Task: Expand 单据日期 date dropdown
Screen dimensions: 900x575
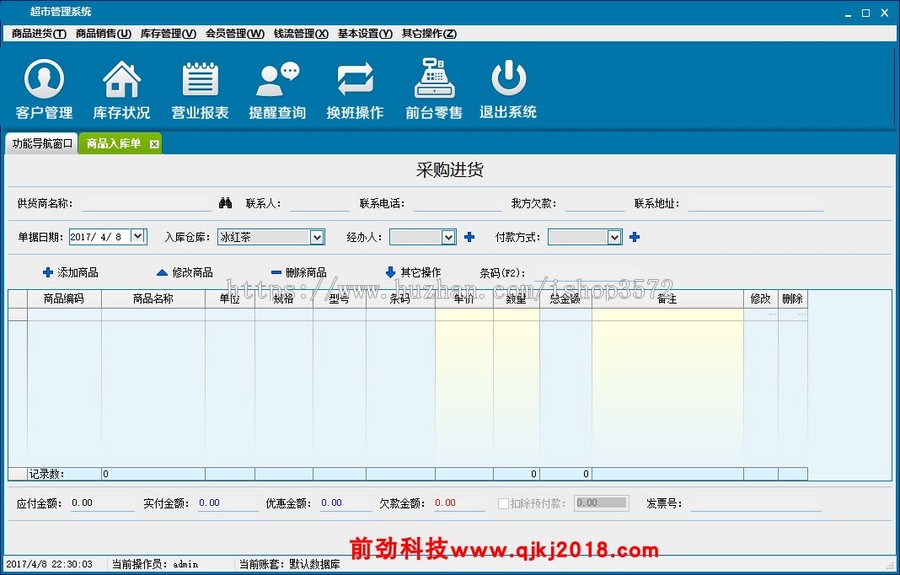Action: pyautogui.click(x=138, y=236)
